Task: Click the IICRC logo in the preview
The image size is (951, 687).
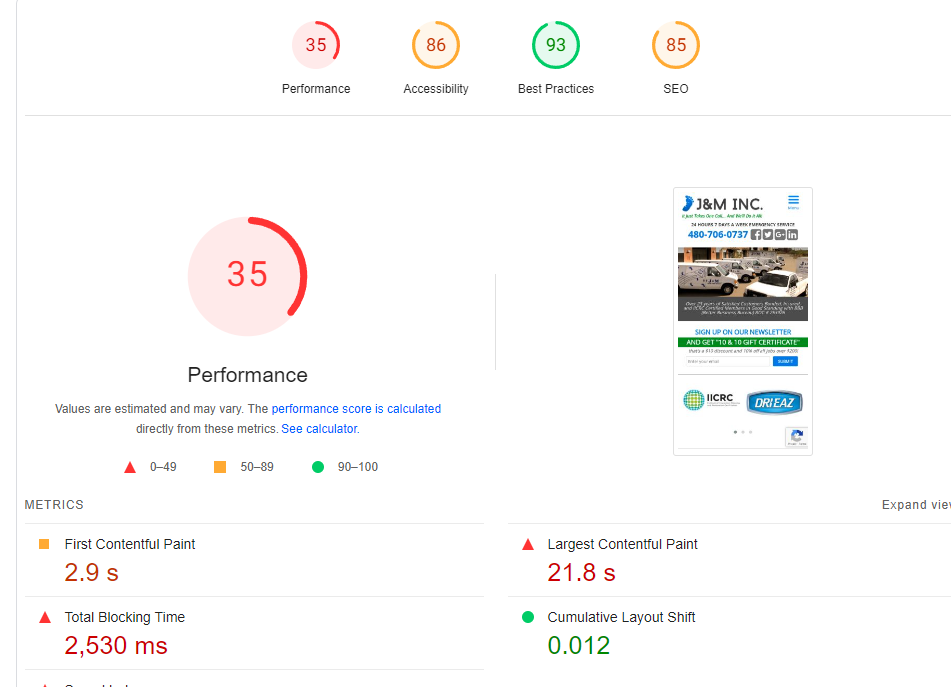Action: 711,400
